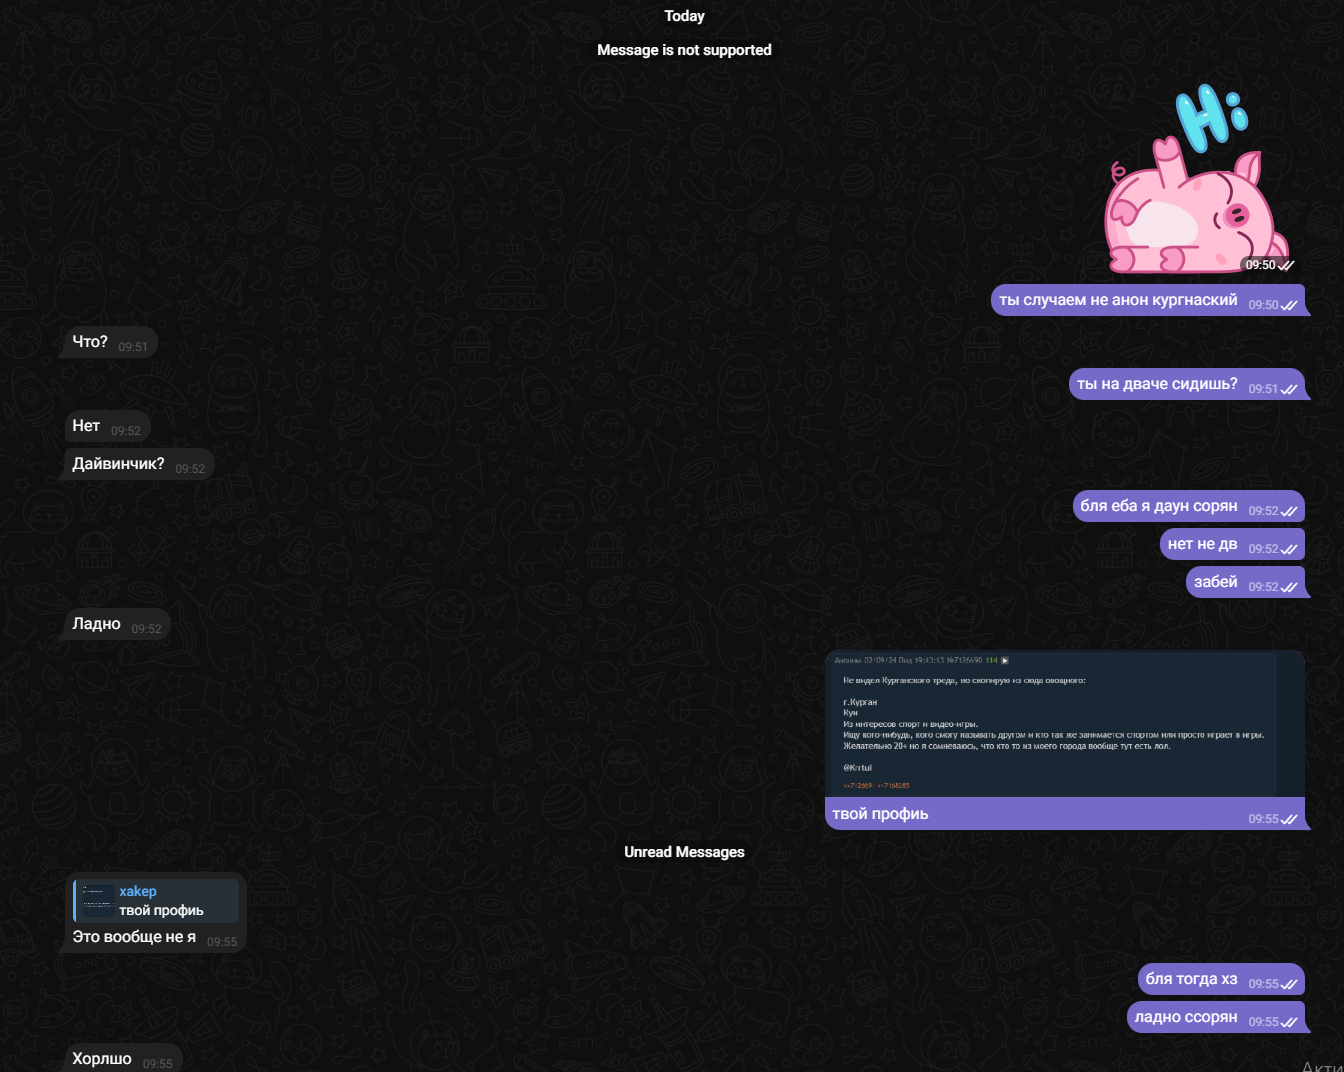Click read checkmarks on "бля тогда хз" message
This screenshot has width=1344, height=1072.
(x=1289, y=984)
